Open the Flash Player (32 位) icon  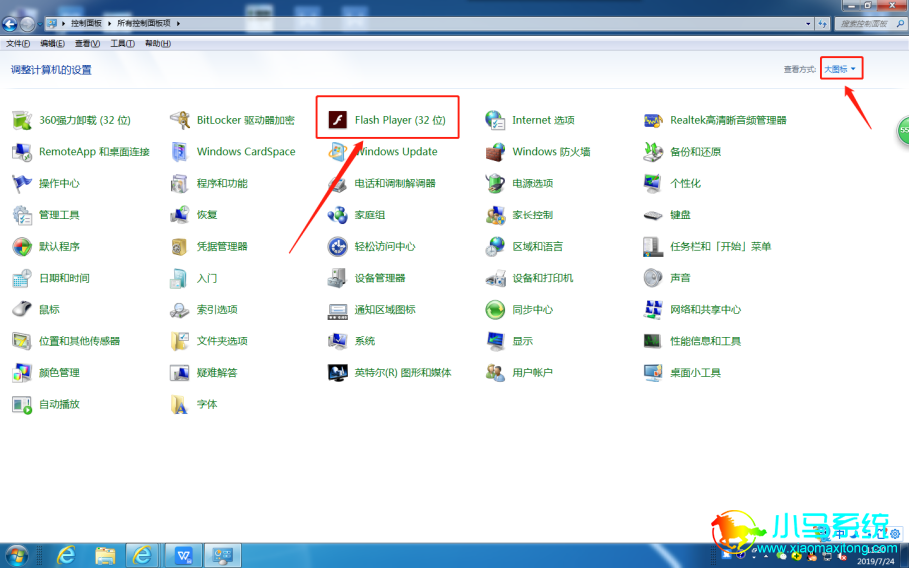point(338,120)
